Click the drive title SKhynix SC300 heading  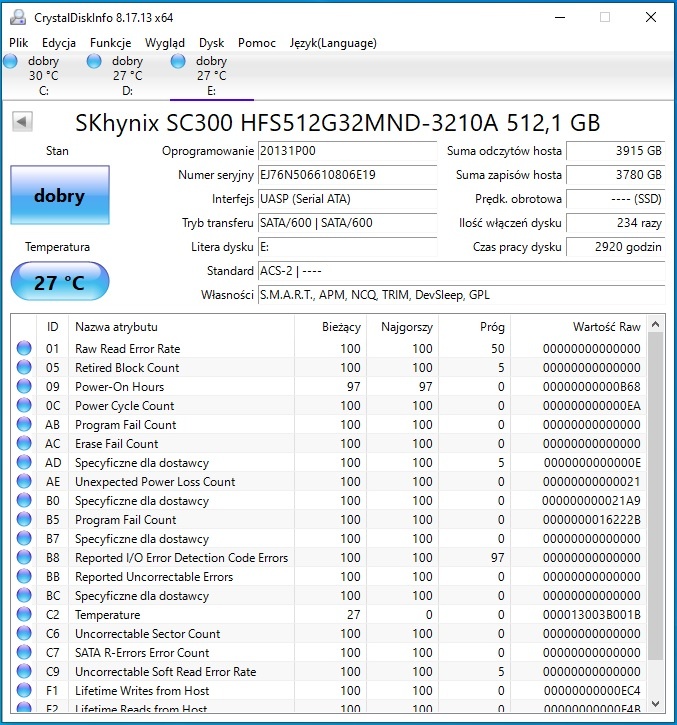tap(338, 123)
